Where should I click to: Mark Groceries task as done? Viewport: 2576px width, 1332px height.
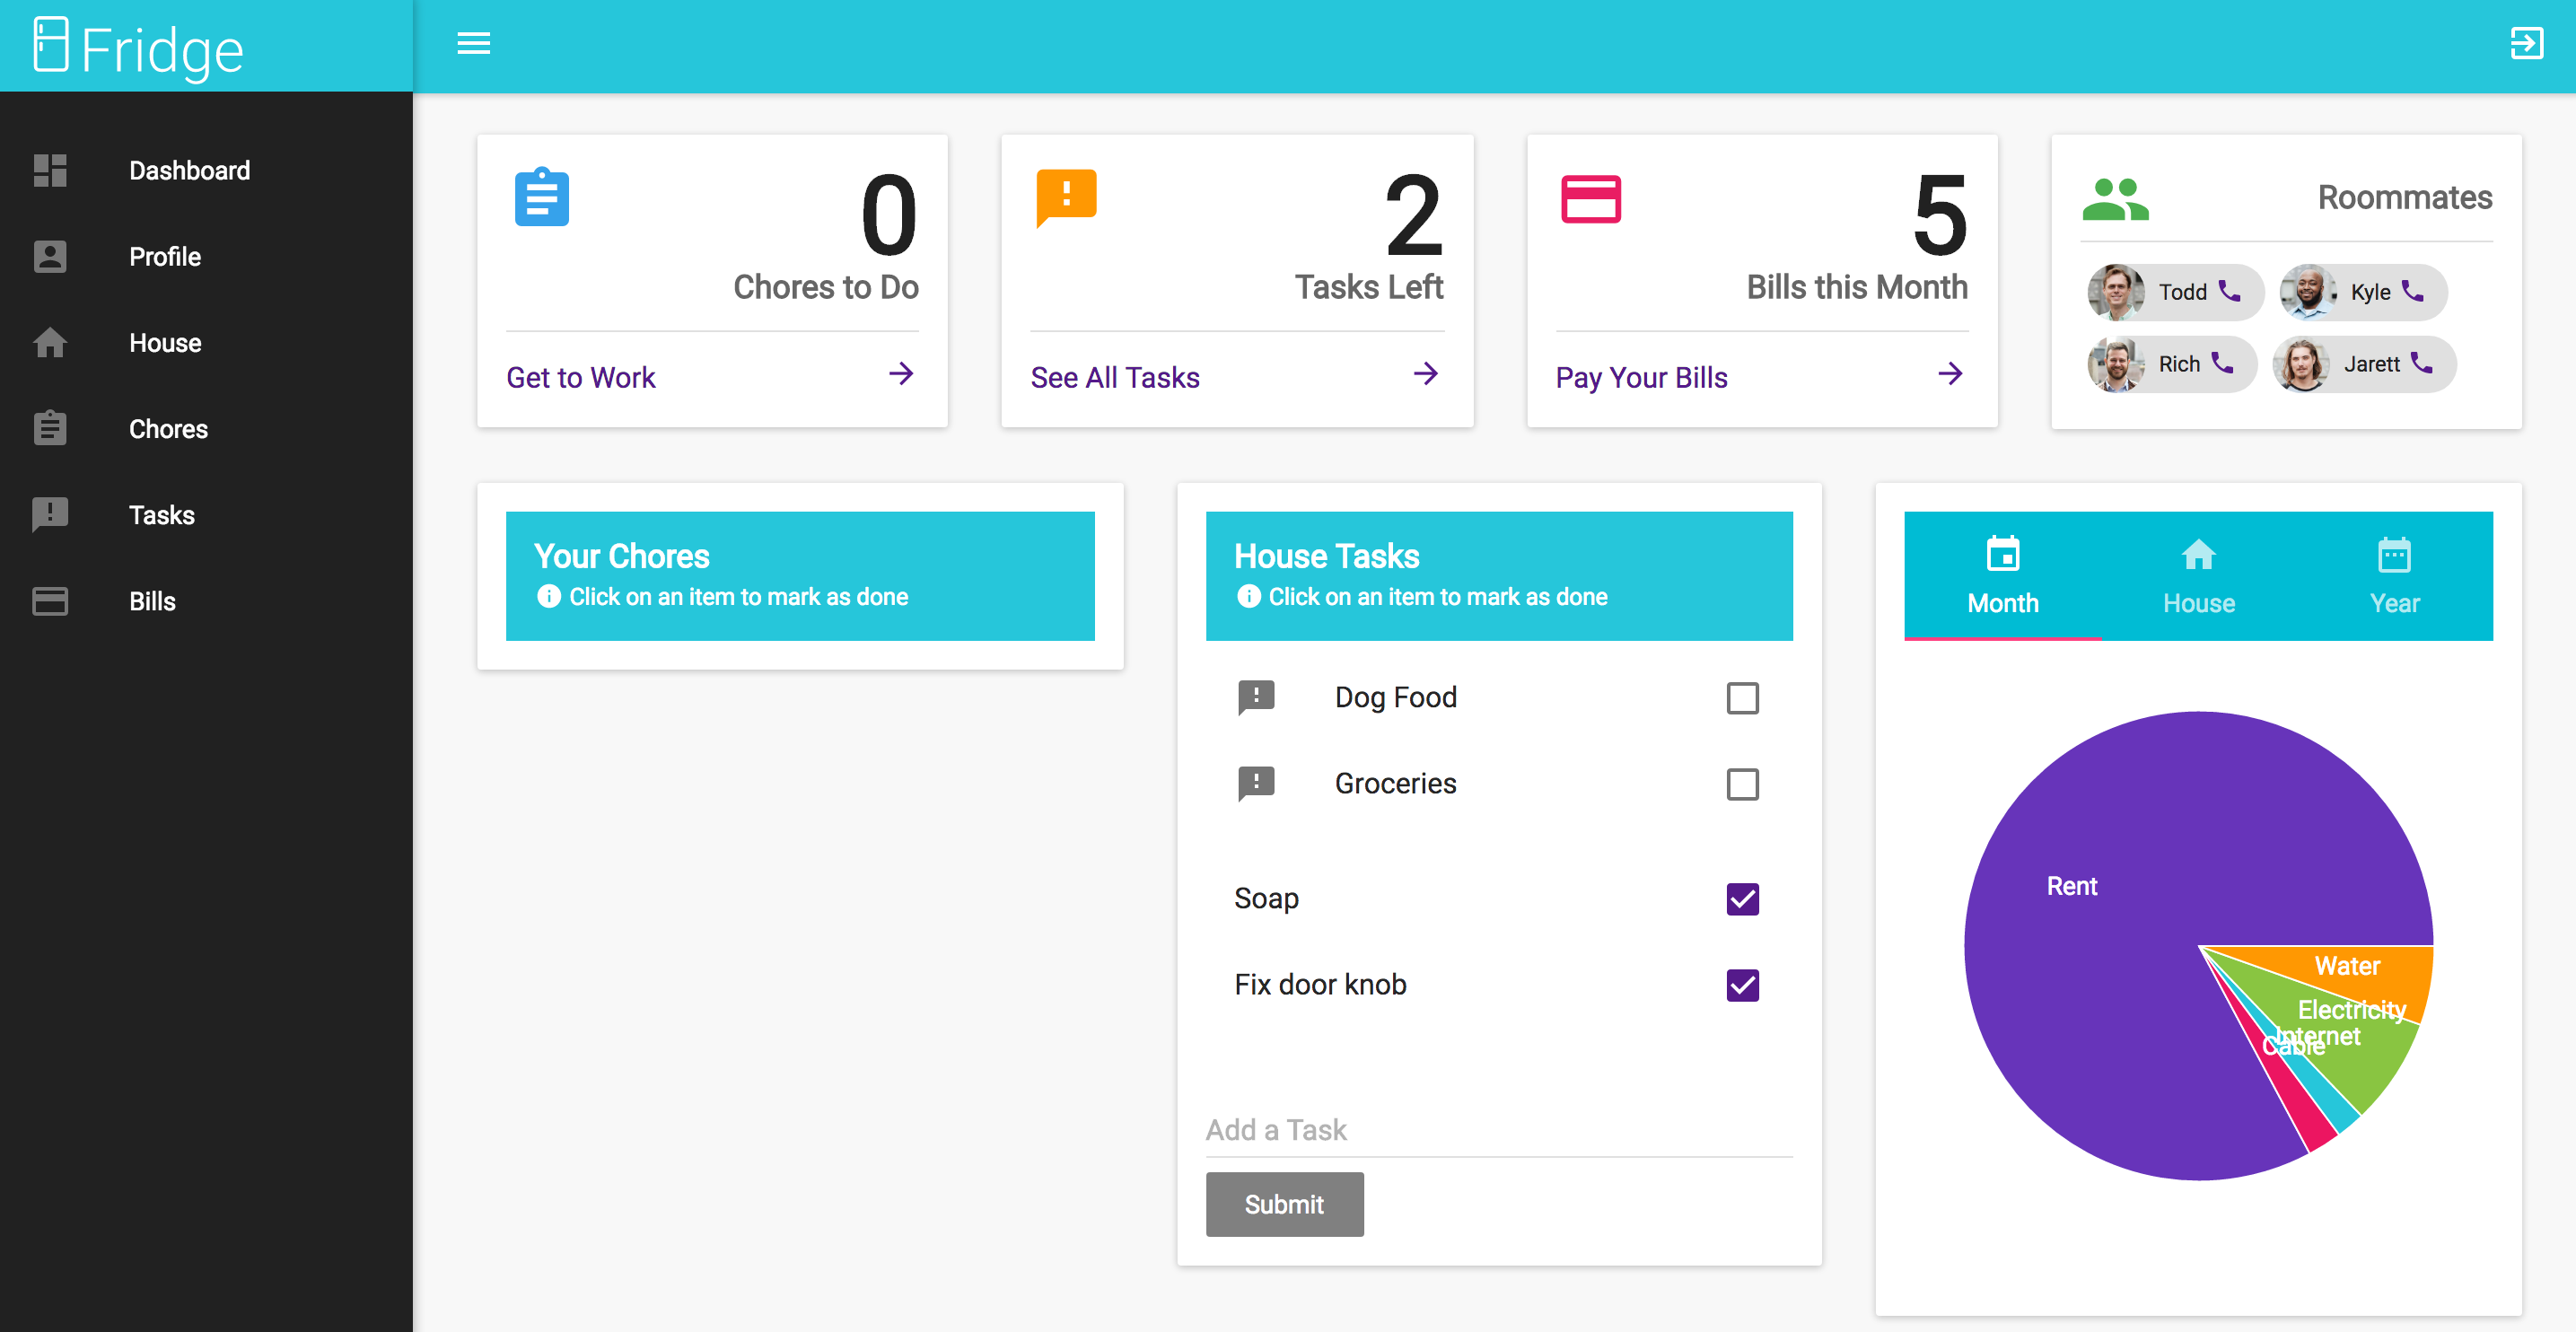pyautogui.click(x=1741, y=784)
